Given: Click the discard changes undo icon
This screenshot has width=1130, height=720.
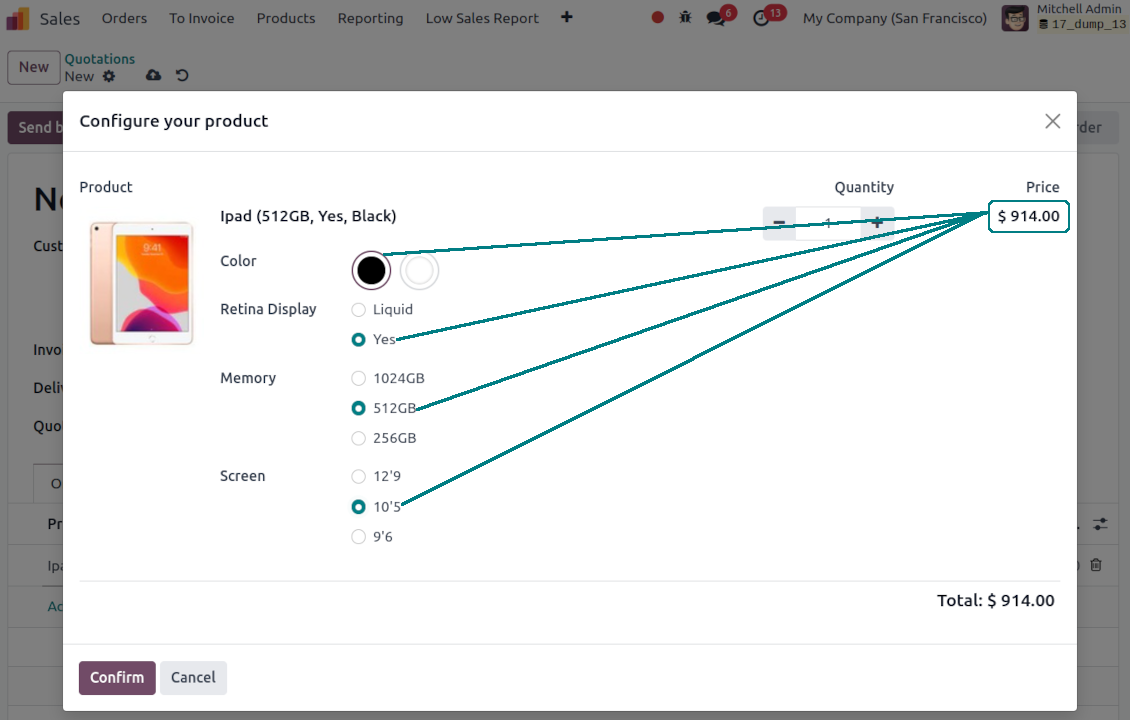Looking at the screenshot, I should [182, 76].
